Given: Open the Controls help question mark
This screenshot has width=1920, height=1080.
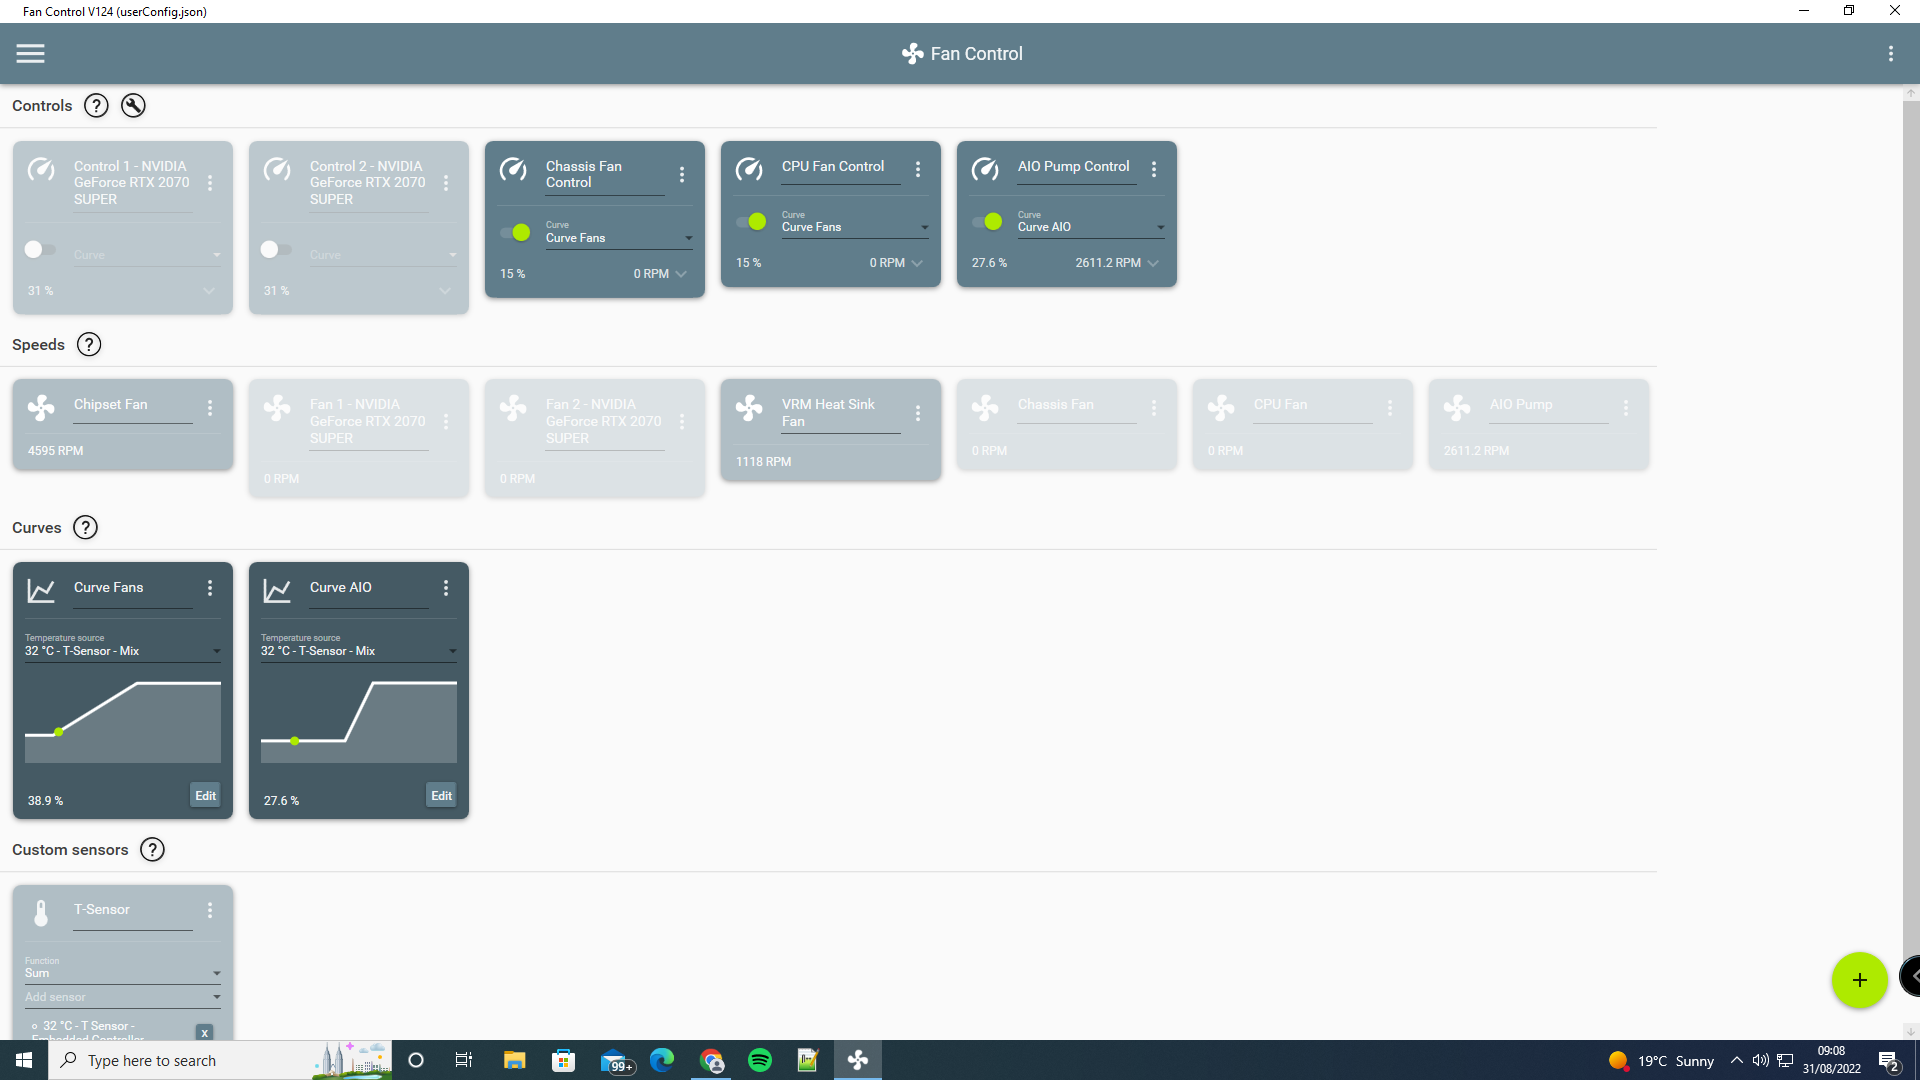Looking at the screenshot, I should pyautogui.click(x=96, y=106).
